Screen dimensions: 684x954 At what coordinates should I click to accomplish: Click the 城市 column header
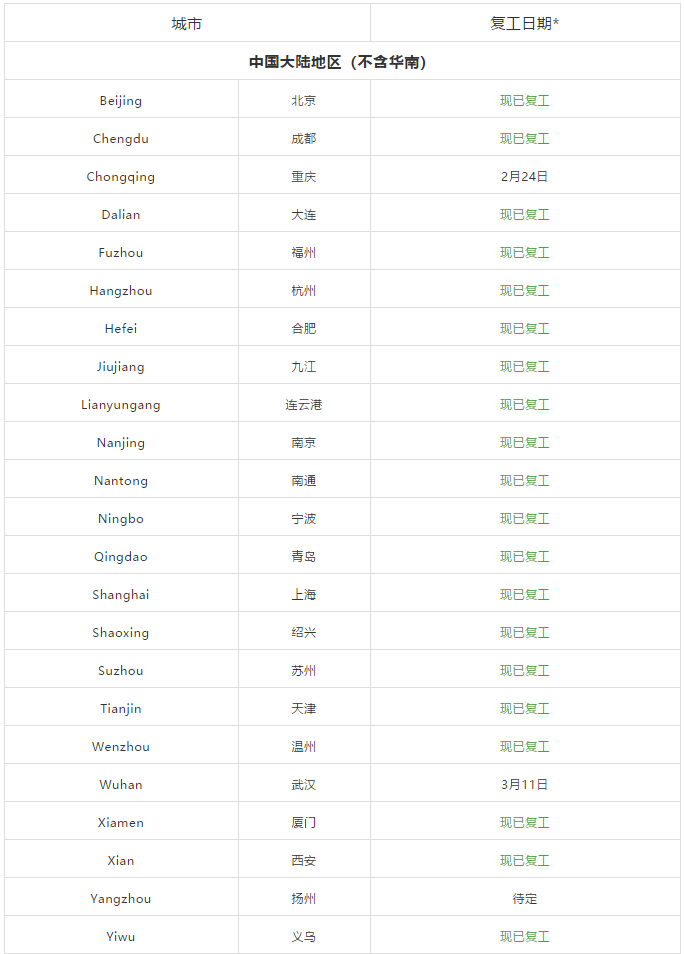(187, 23)
